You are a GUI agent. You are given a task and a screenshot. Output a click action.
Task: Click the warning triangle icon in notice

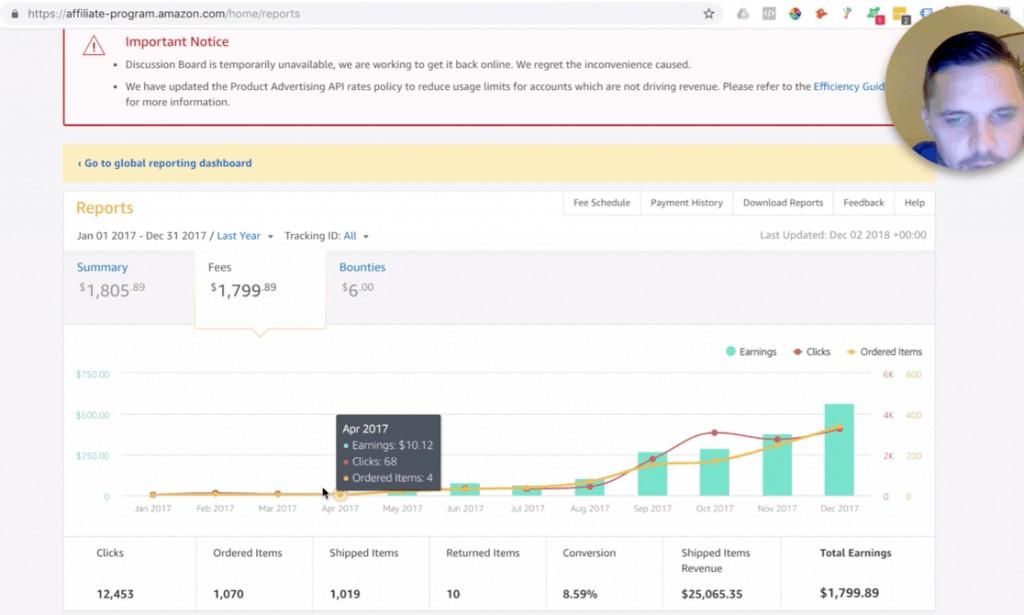94,46
